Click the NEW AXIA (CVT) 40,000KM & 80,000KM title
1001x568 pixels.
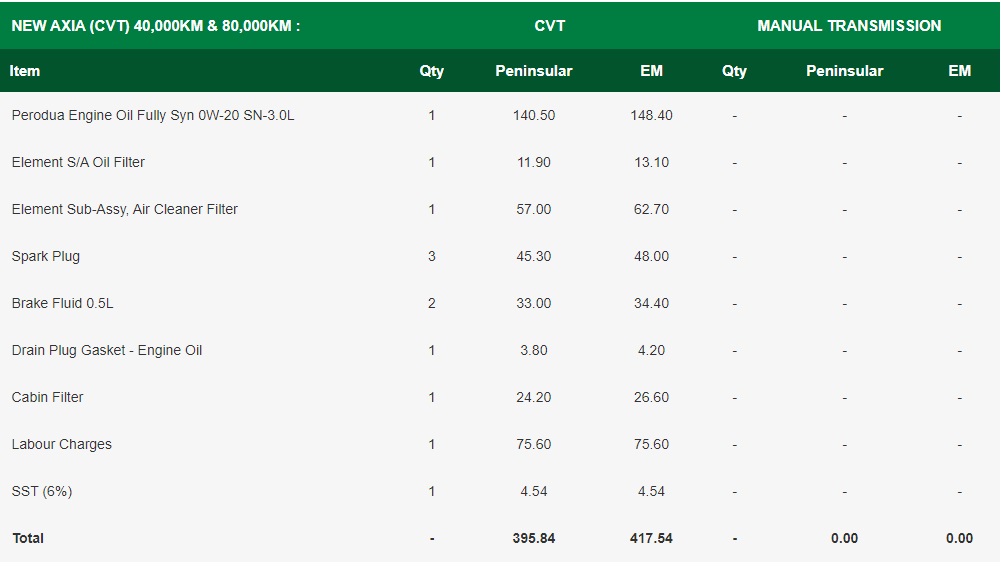click(x=155, y=26)
